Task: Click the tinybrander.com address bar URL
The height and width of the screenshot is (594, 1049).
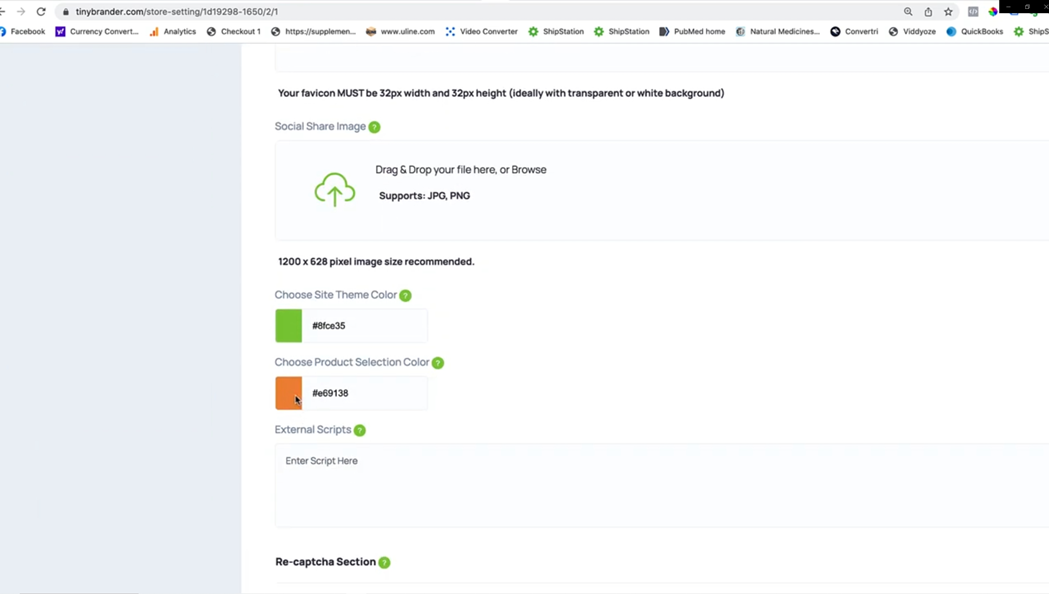Action: coord(177,11)
